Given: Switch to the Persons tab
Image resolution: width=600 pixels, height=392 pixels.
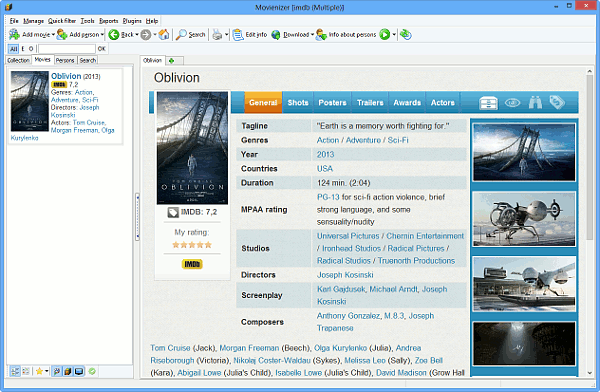Looking at the screenshot, I should tap(65, 60).
